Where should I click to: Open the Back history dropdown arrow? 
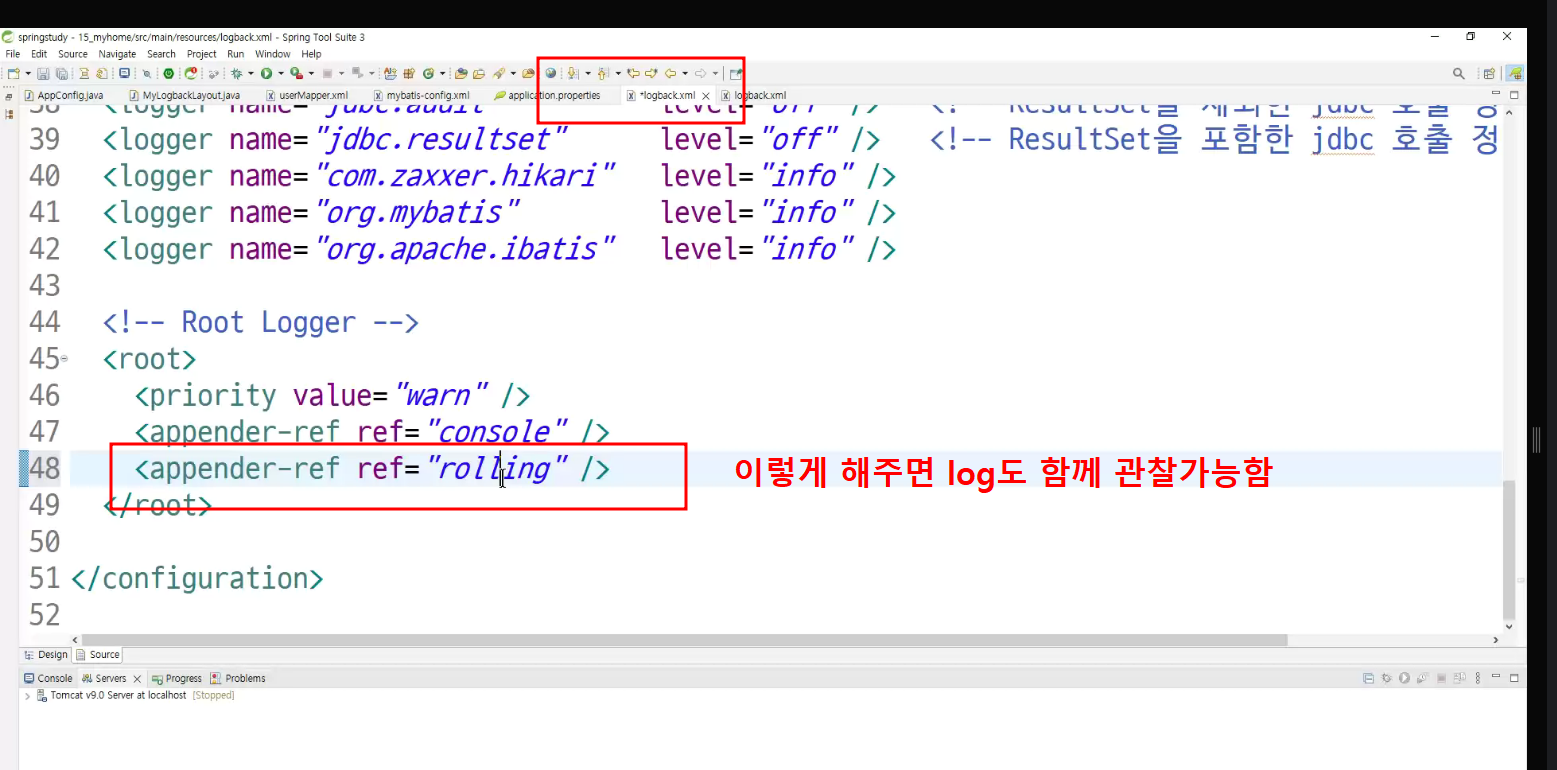pos(685,73)
